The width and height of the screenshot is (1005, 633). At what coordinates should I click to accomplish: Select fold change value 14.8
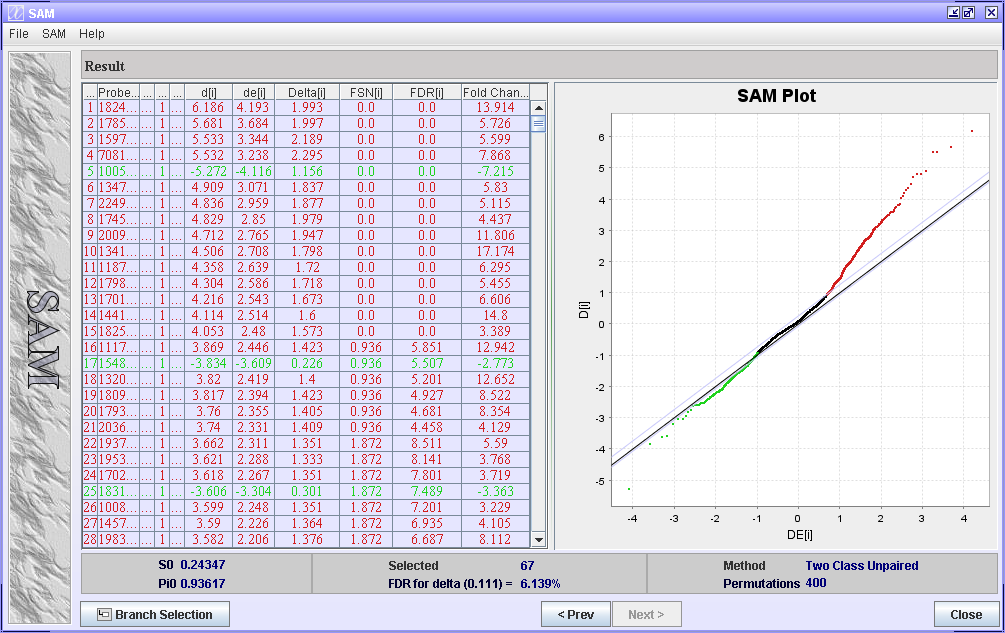pyautogui.click(x=495, y=315)
